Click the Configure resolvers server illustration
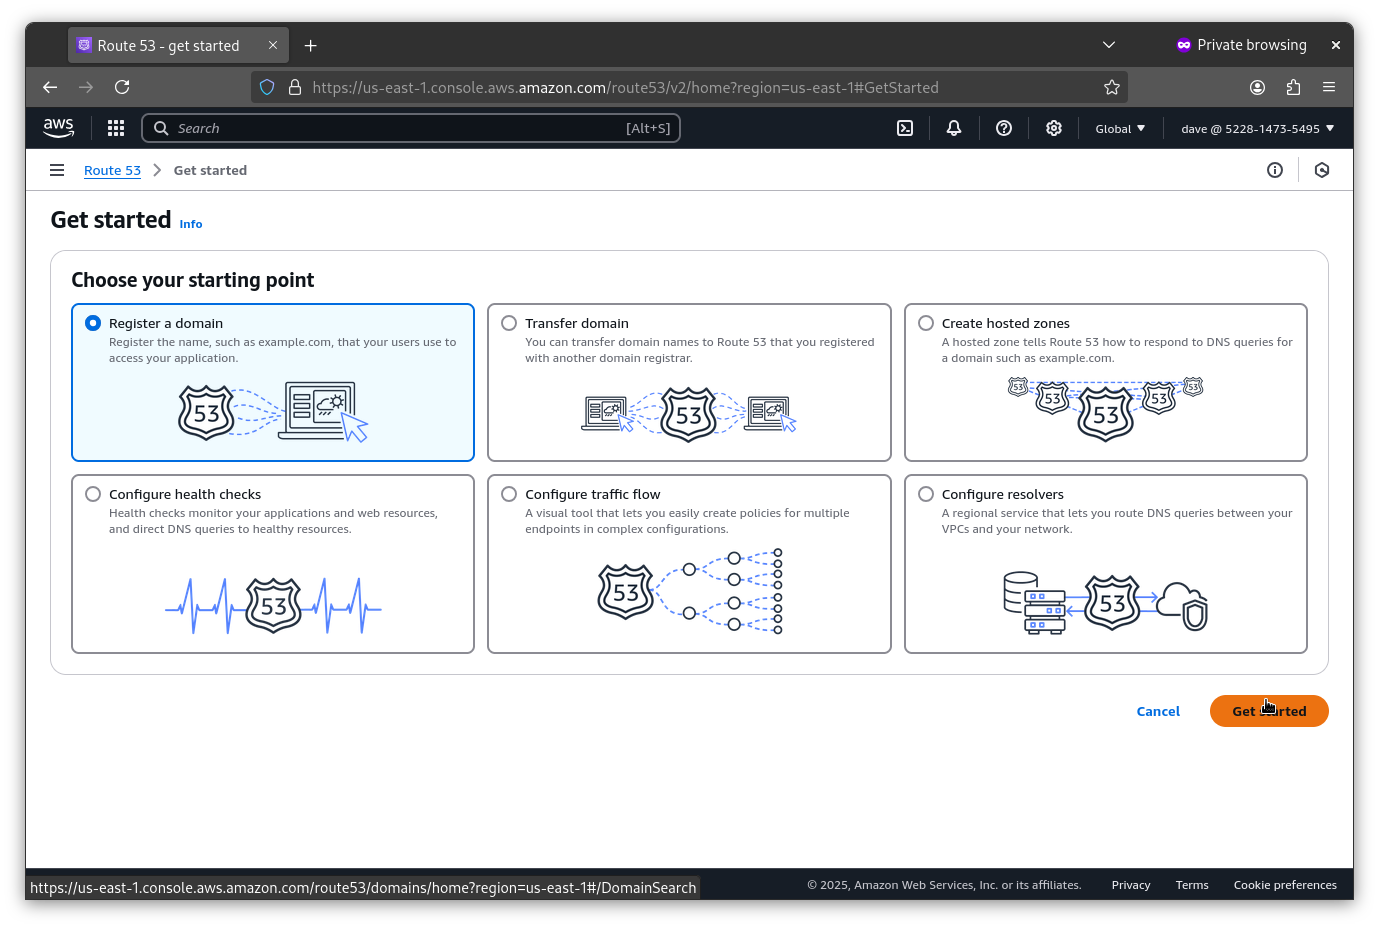Image resolution: width=1379 pixels, height=928 pixels. tap(1105, 601)
